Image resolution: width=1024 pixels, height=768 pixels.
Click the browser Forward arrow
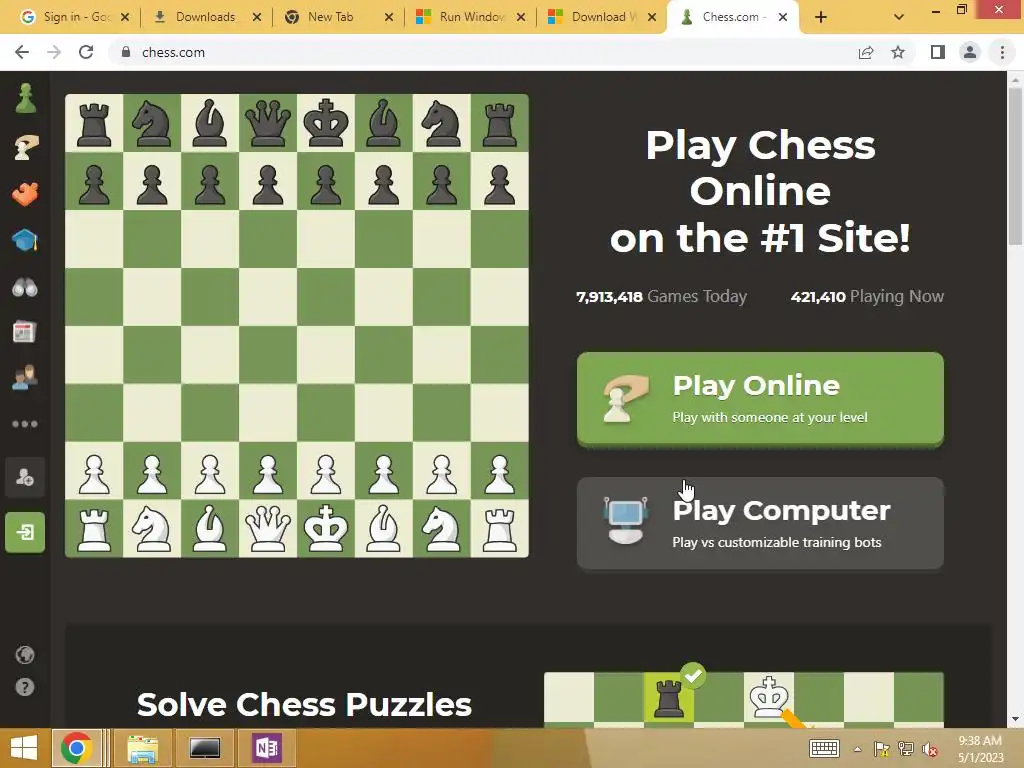[x=54, y=52]
